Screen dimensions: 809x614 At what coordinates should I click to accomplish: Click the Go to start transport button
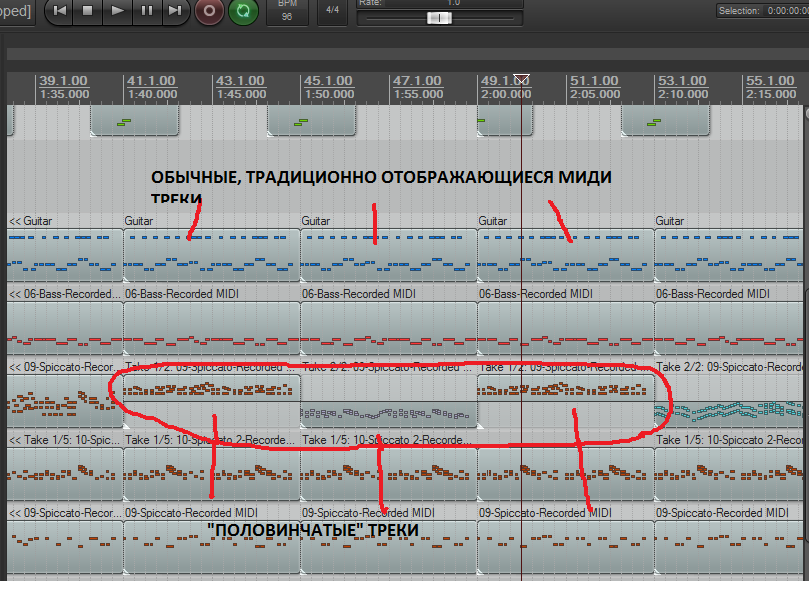click(59, 10)
